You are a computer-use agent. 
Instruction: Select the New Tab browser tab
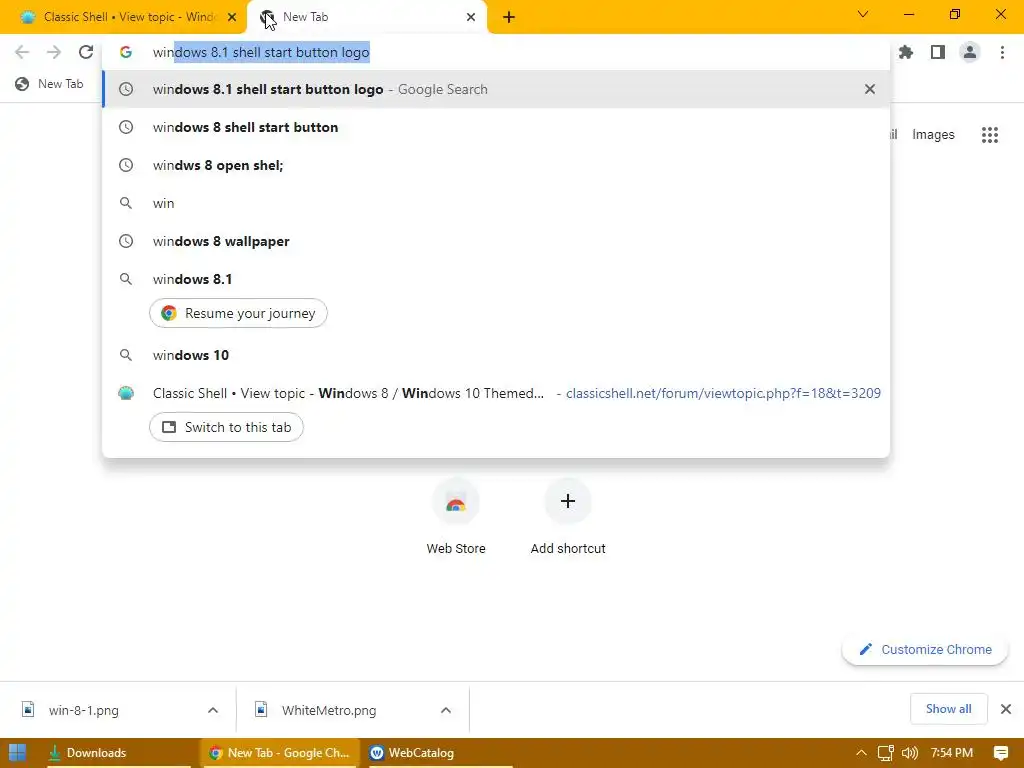(x=367, y=17)
